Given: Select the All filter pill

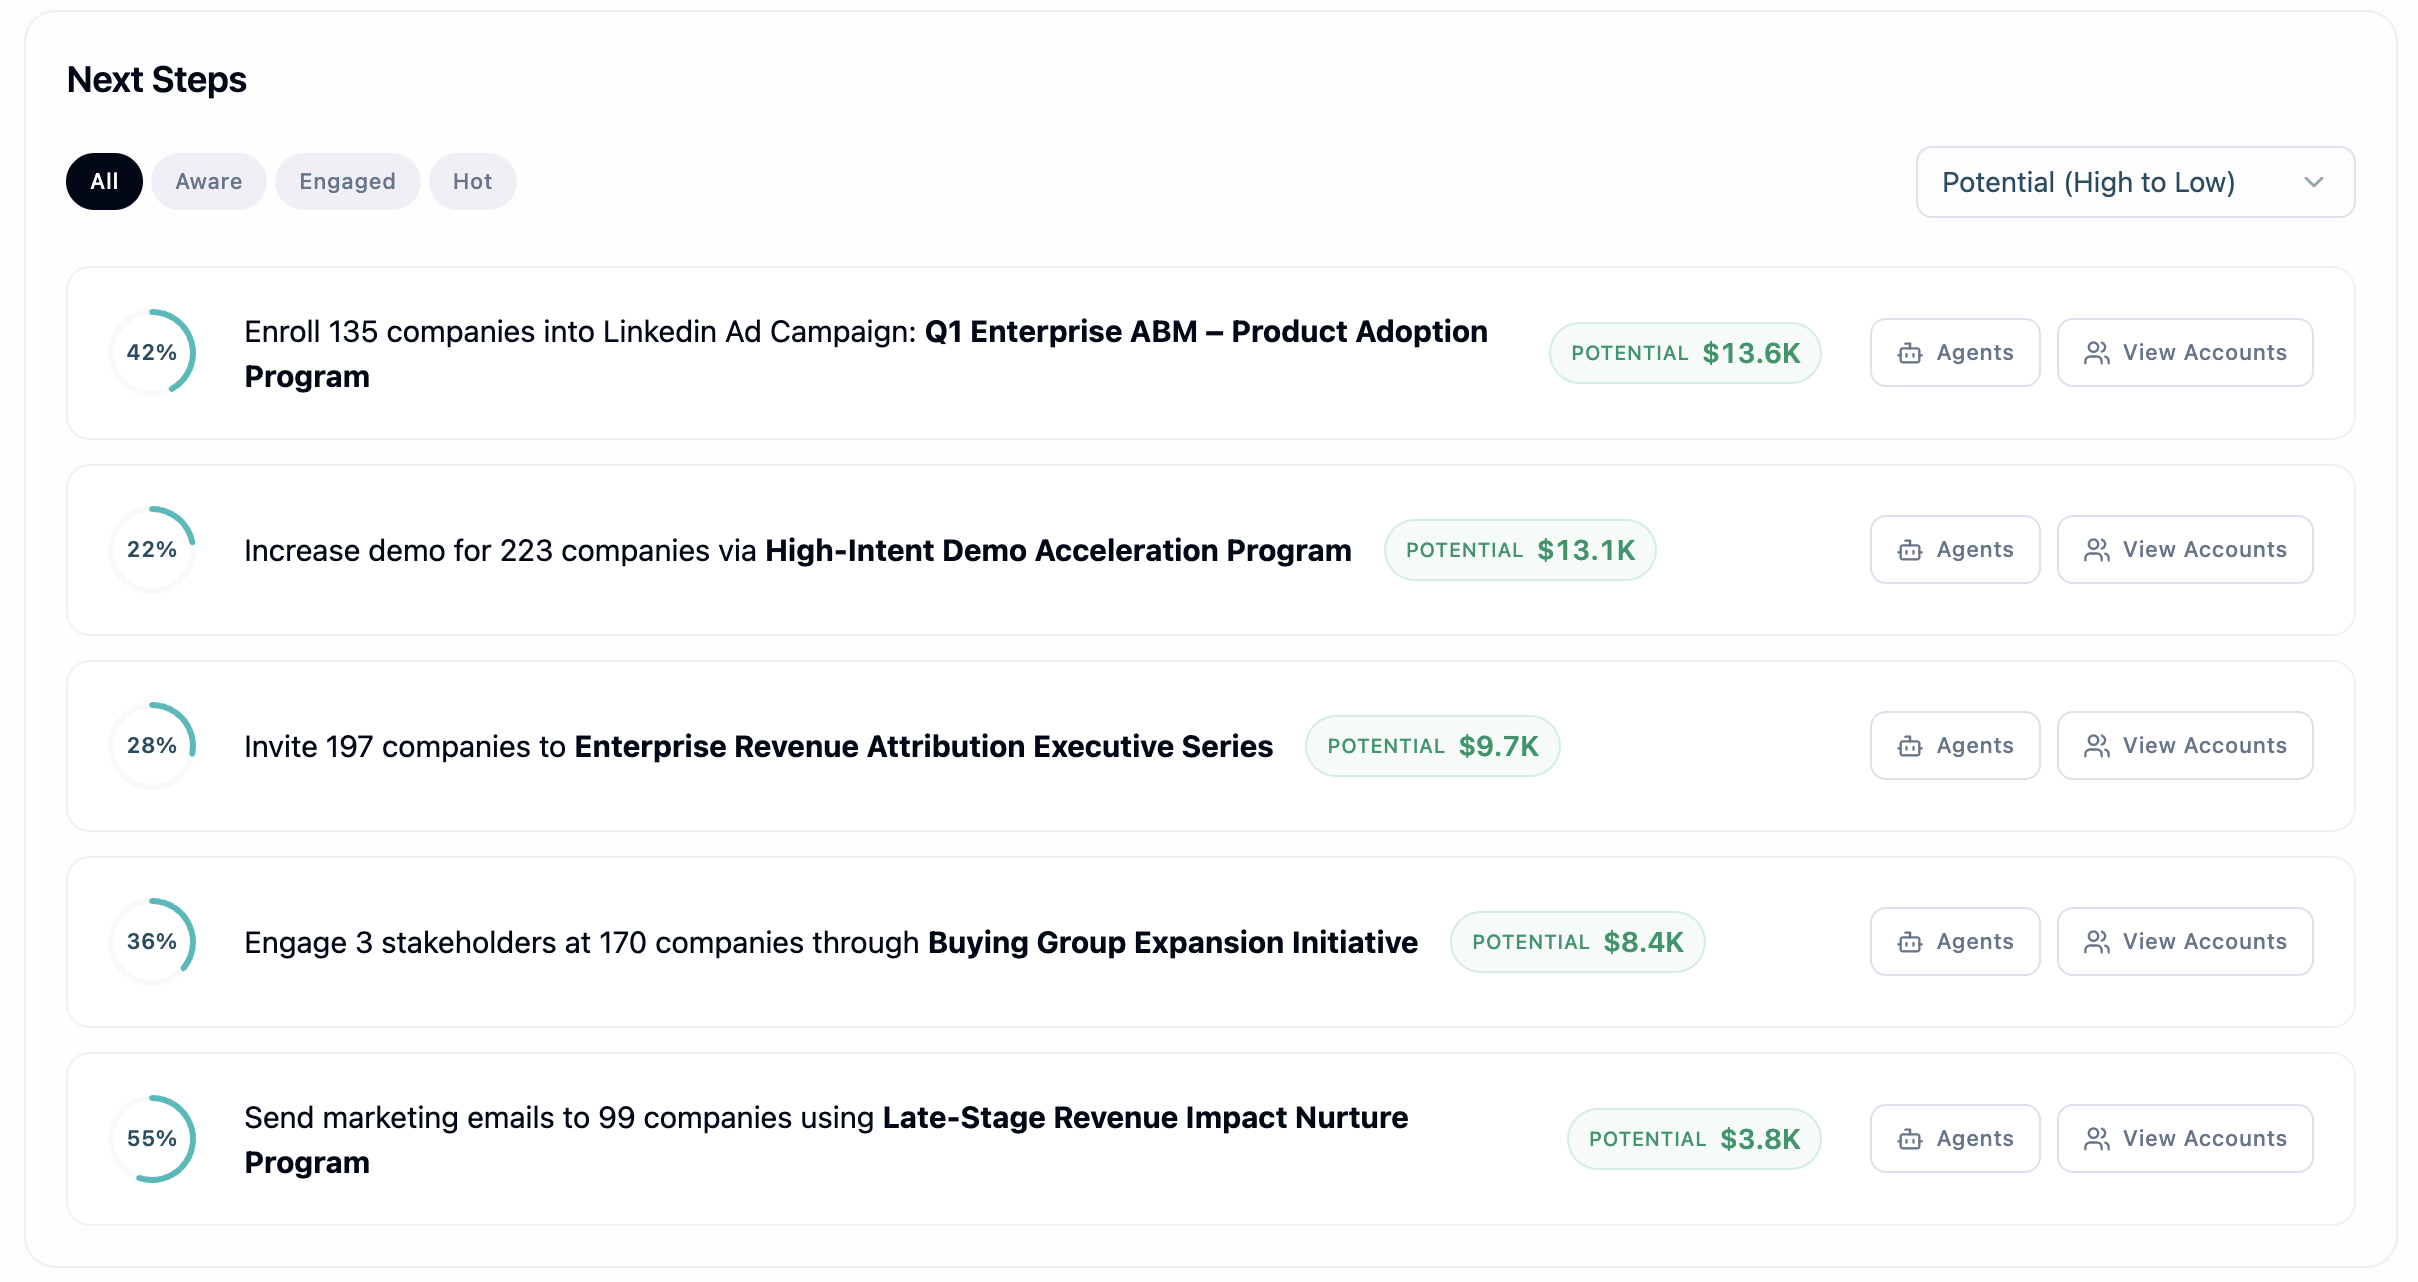Looking at the screenshot, I should click(x=104, y=181).
